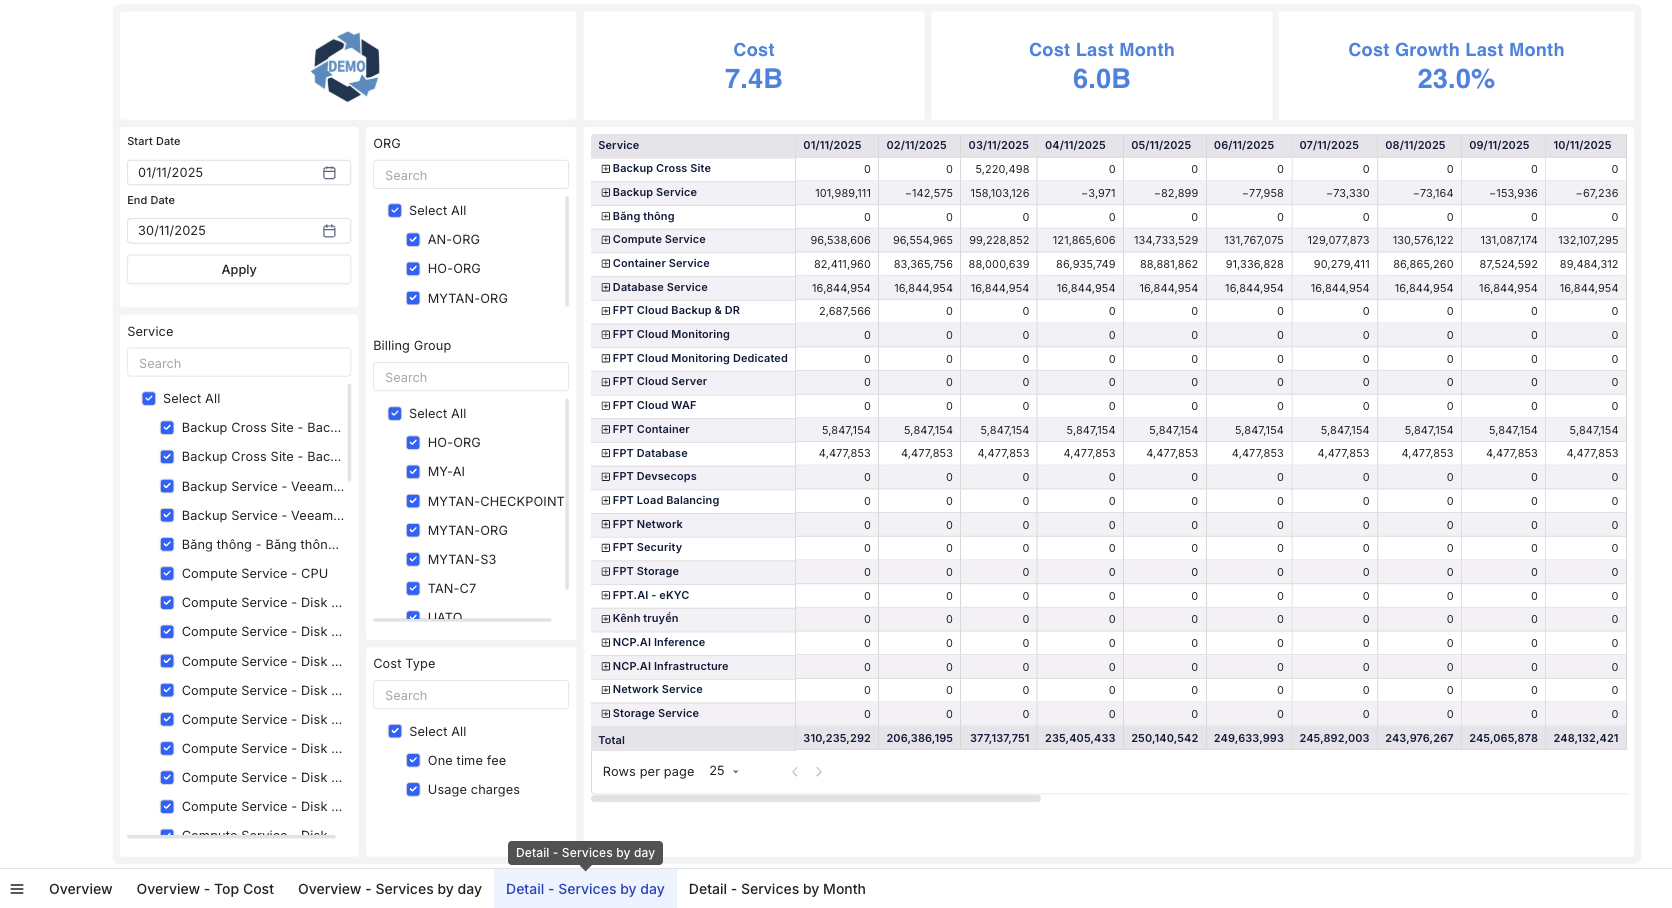1672x908 pixels.
Task: Expand the Backup Service row
Action: coord(604,192)
